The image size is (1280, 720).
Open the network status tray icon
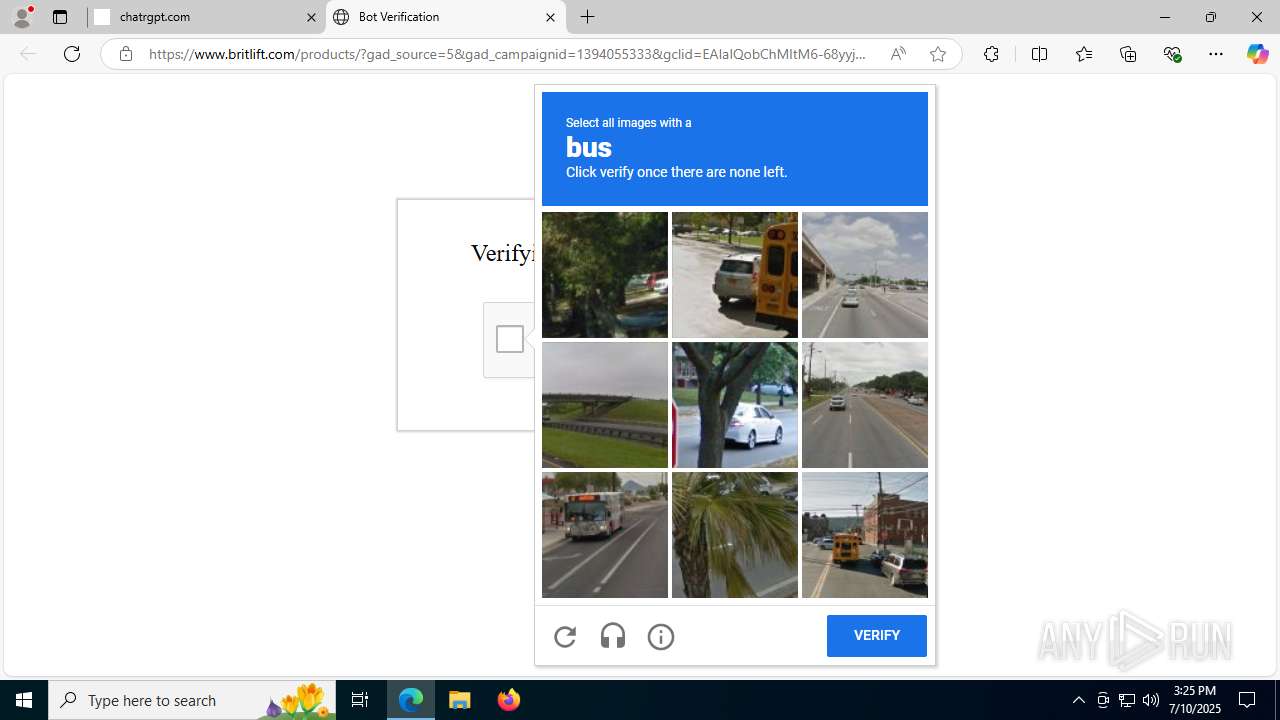tap(1127, 700)
